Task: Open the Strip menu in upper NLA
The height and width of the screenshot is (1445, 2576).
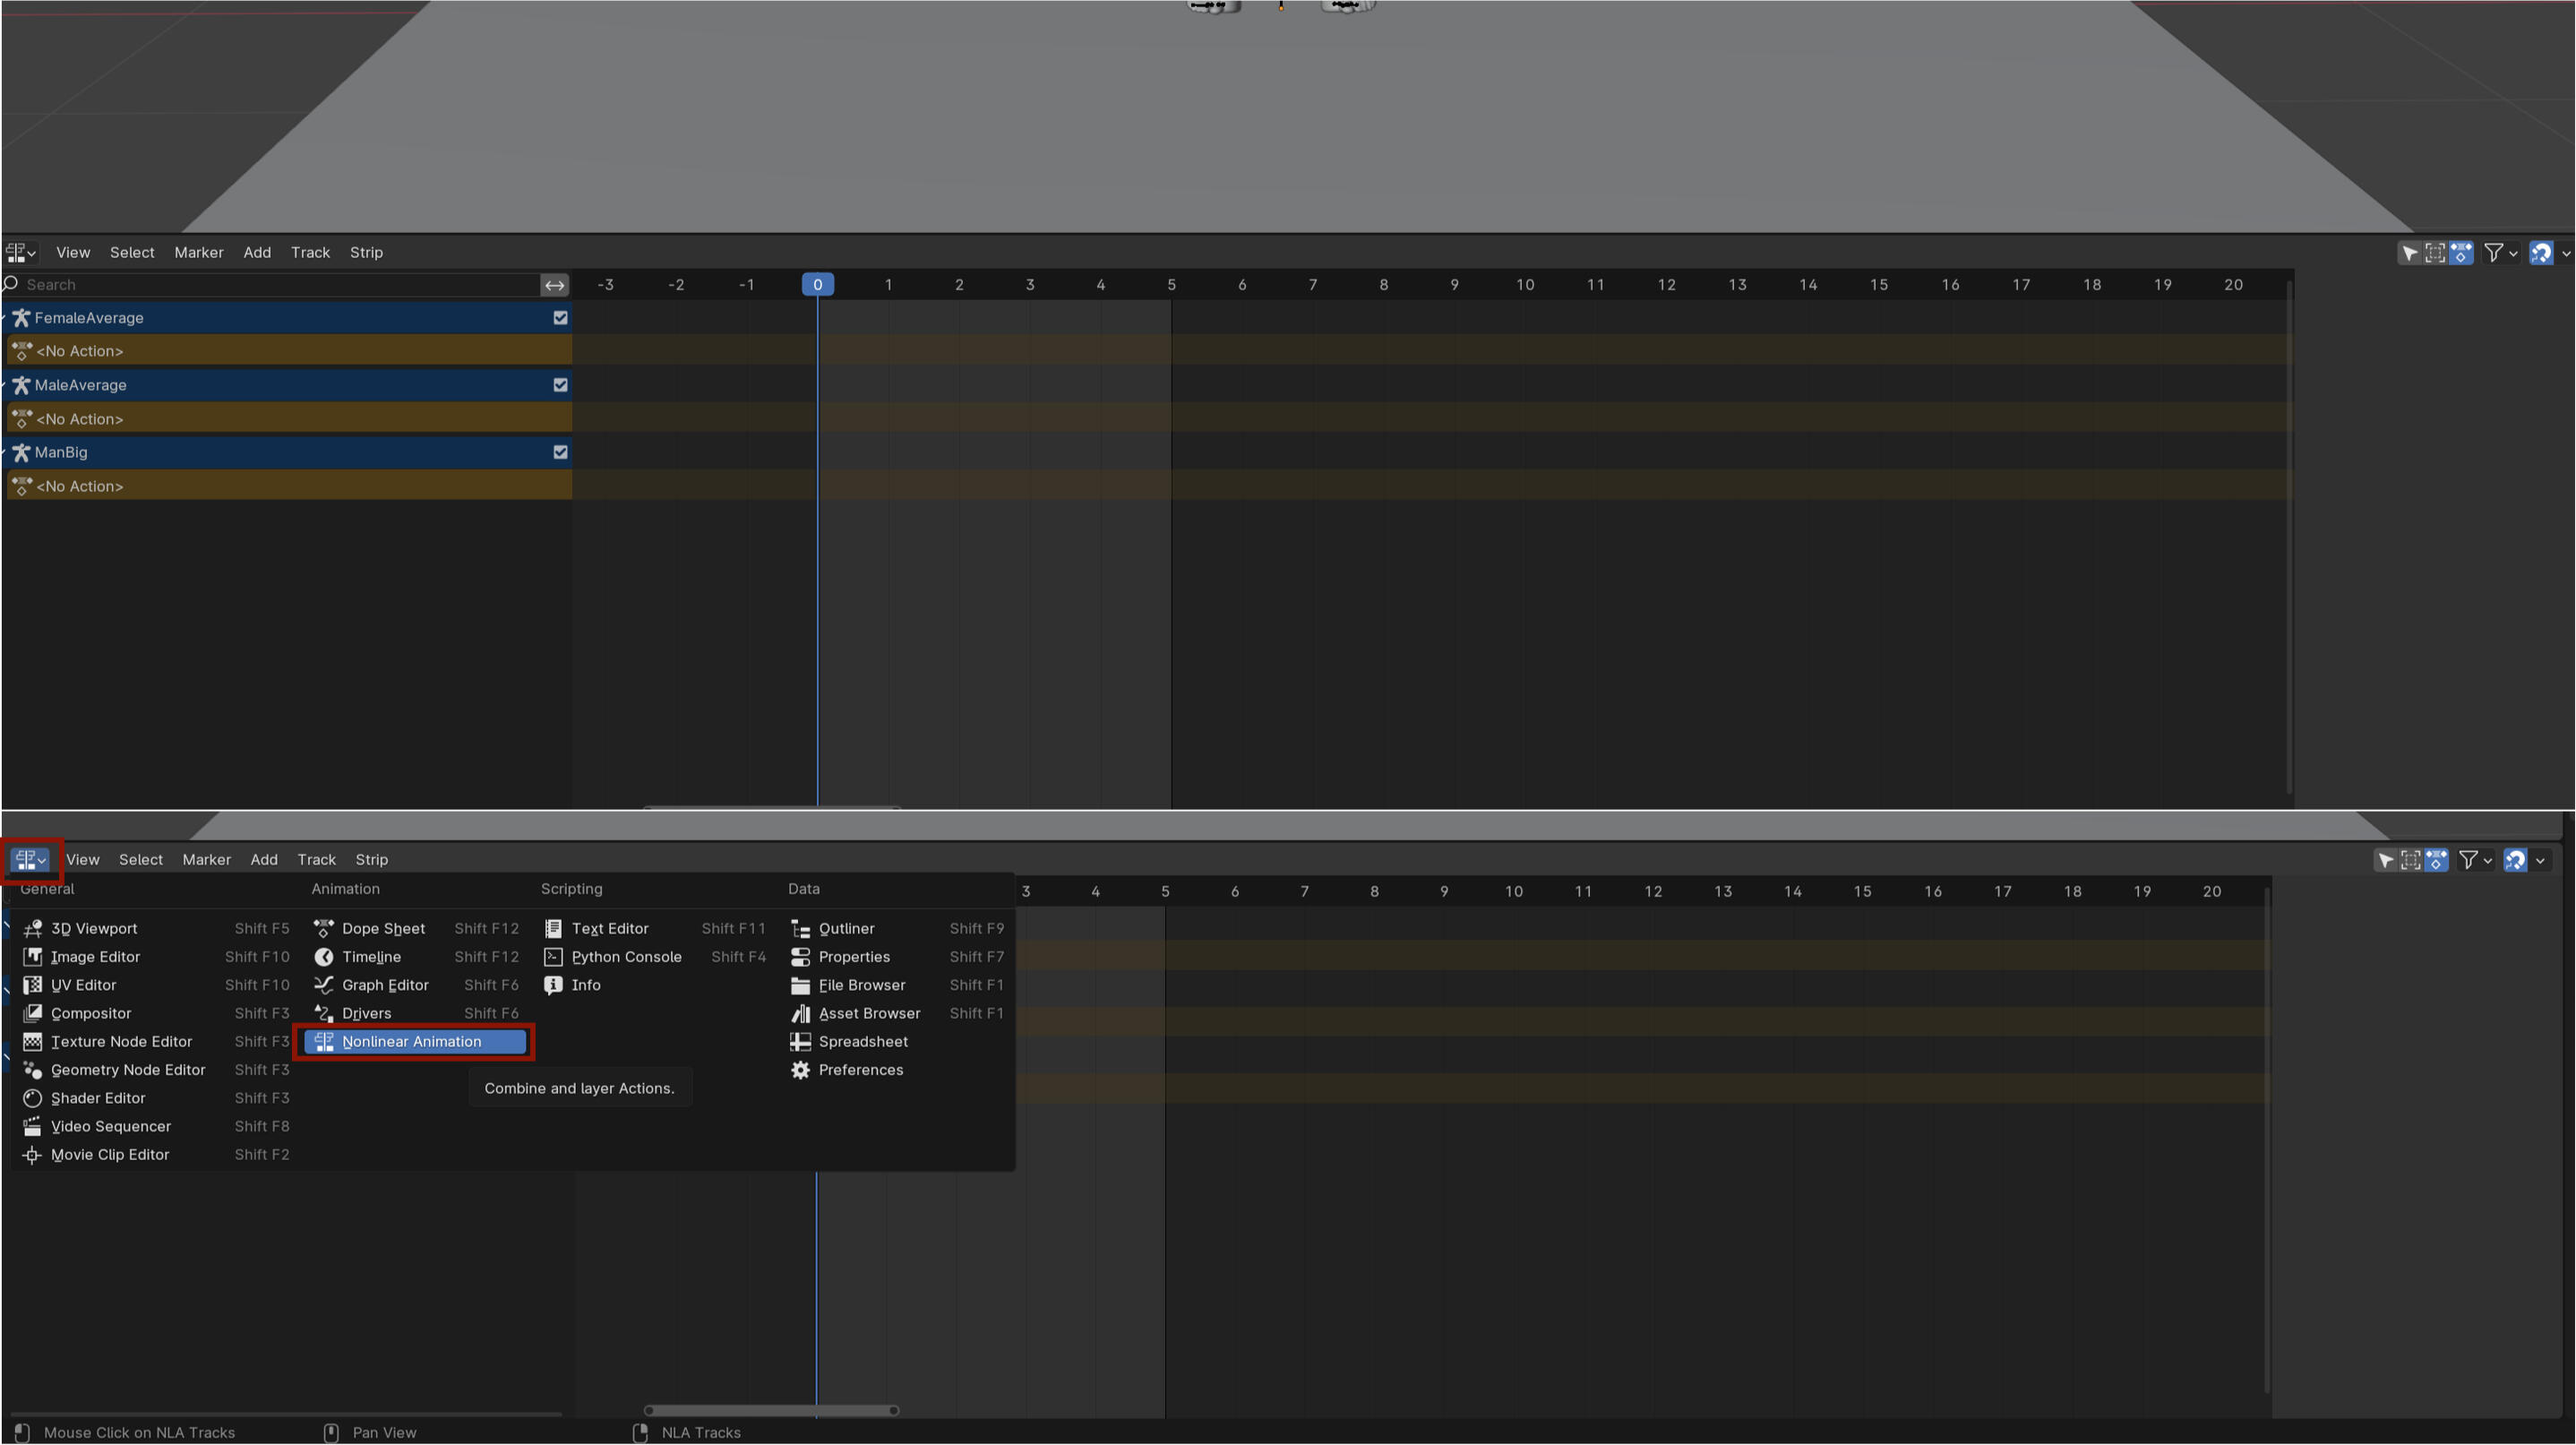Action: coord(366,253)
